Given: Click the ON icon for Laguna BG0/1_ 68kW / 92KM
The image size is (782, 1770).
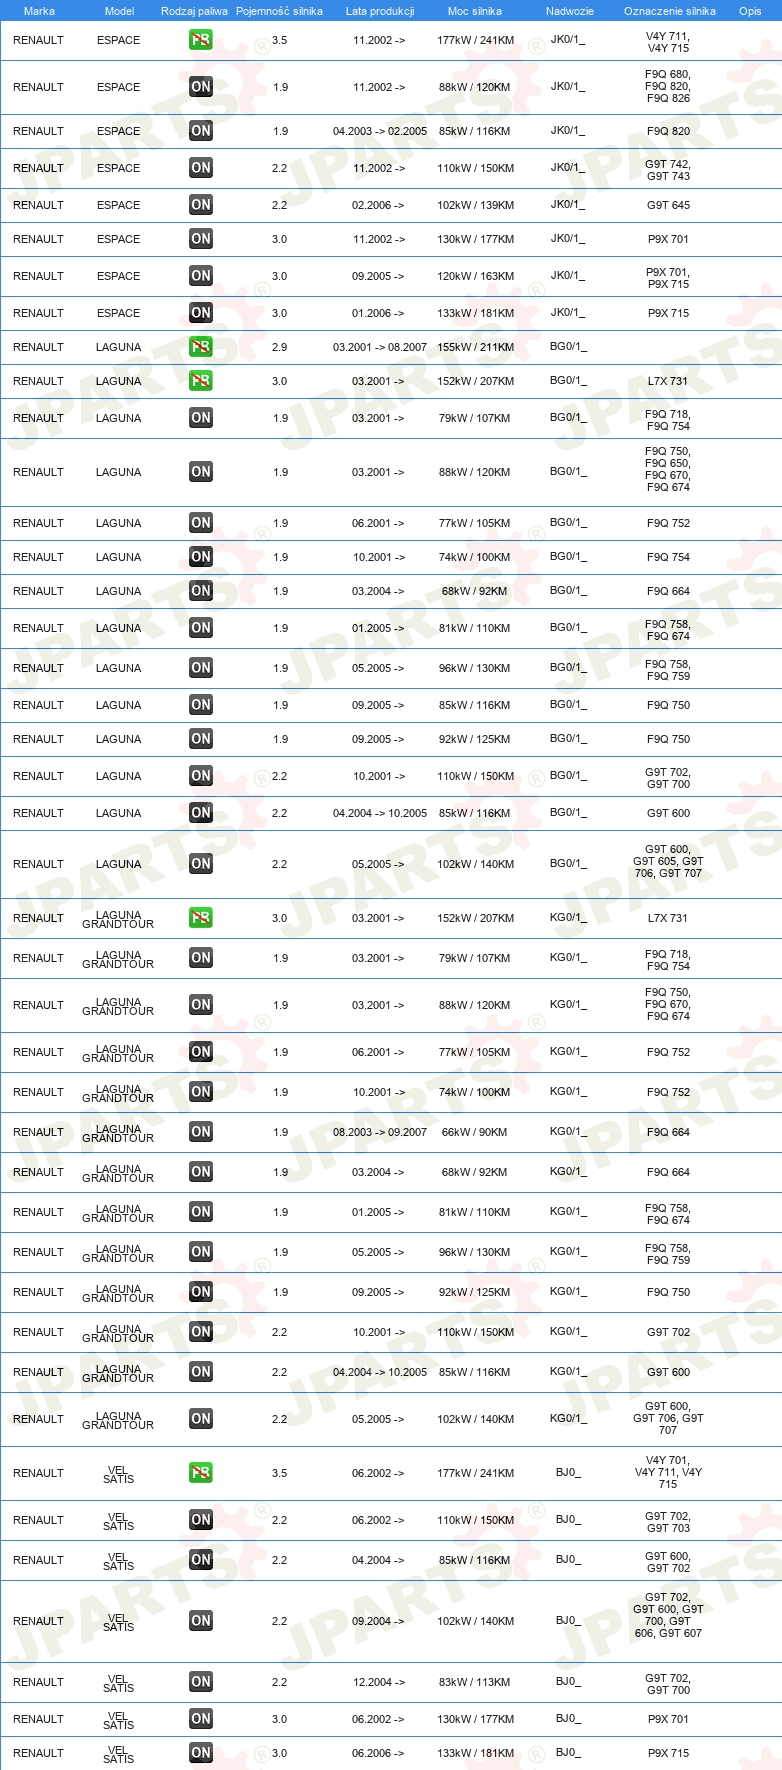Looking at the screenshot, I should [201, 591].
